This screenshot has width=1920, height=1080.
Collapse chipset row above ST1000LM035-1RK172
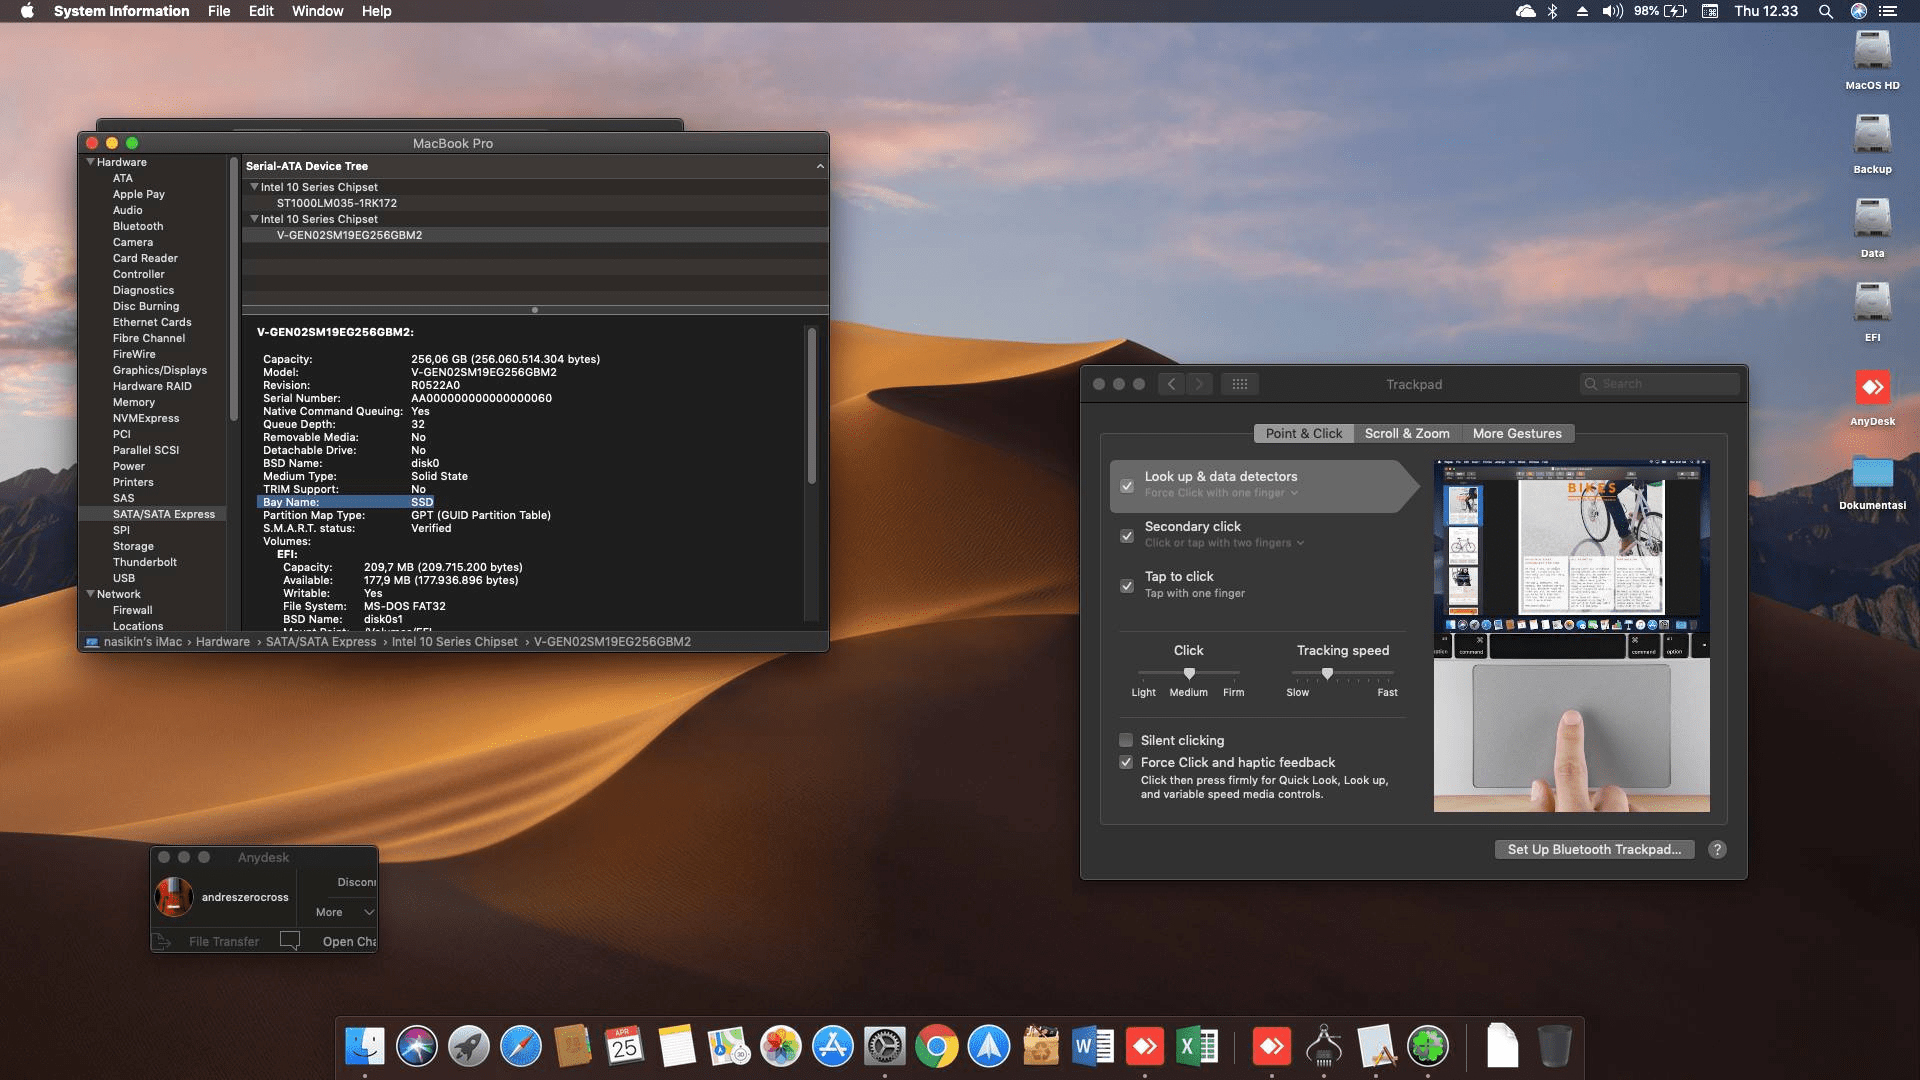[x=254, y=187]
